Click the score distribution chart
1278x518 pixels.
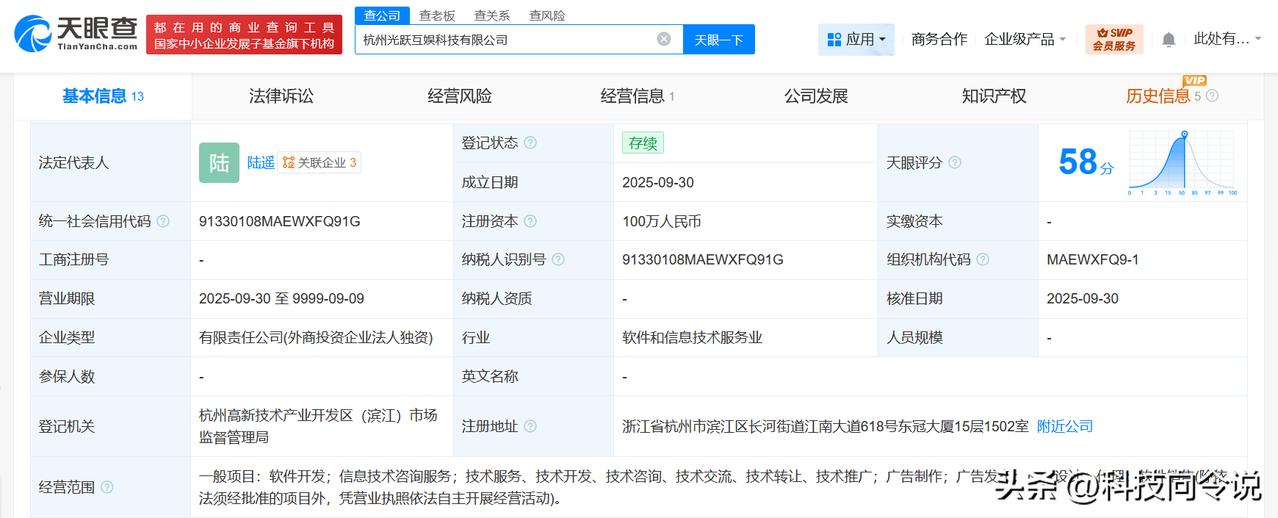[1183, 163]
